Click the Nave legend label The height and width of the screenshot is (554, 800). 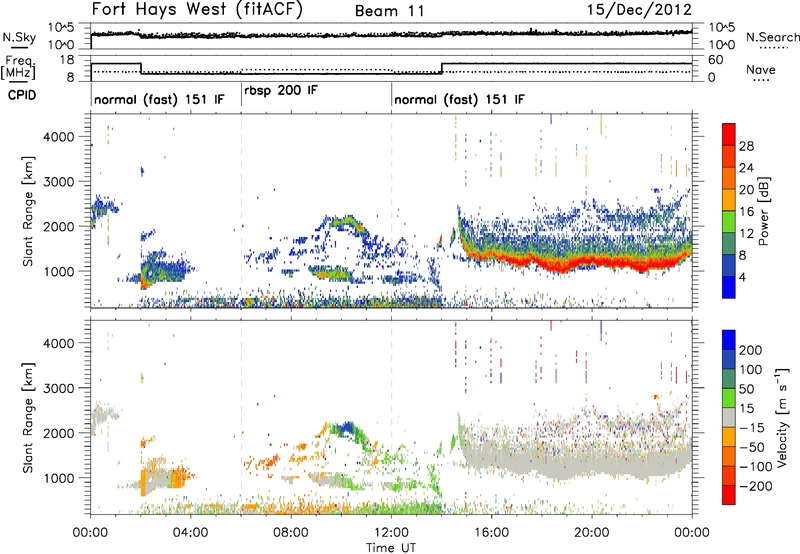(761, 69)
